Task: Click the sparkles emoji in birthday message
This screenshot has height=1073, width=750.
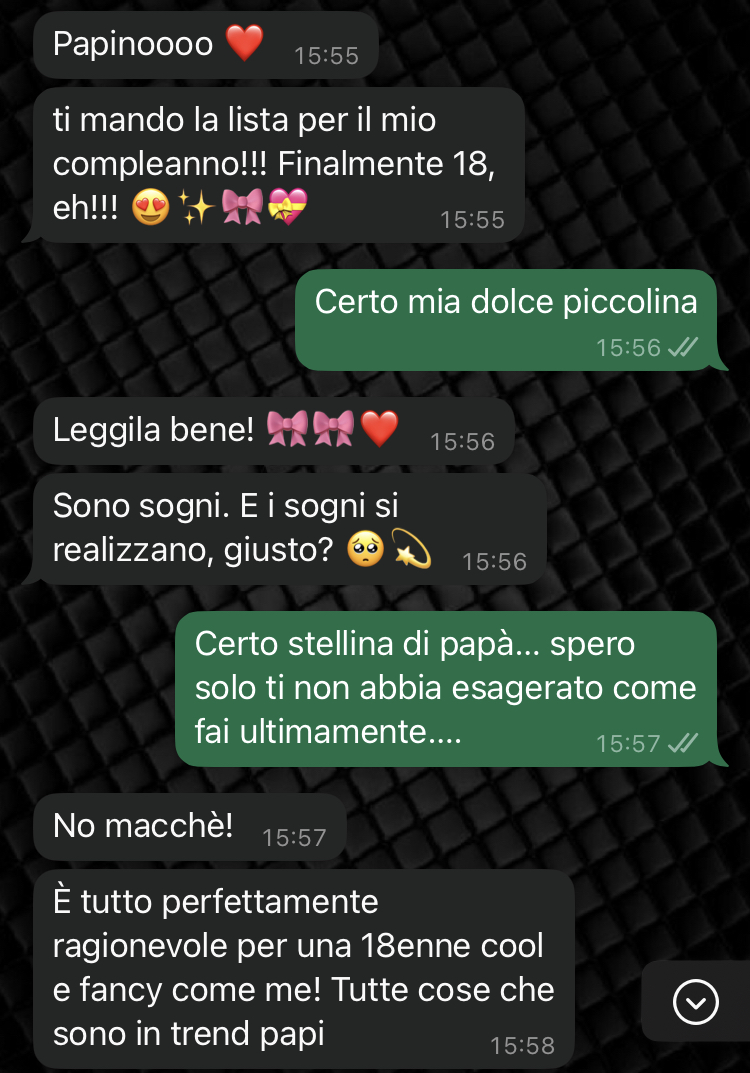Action: coord(196,207)
